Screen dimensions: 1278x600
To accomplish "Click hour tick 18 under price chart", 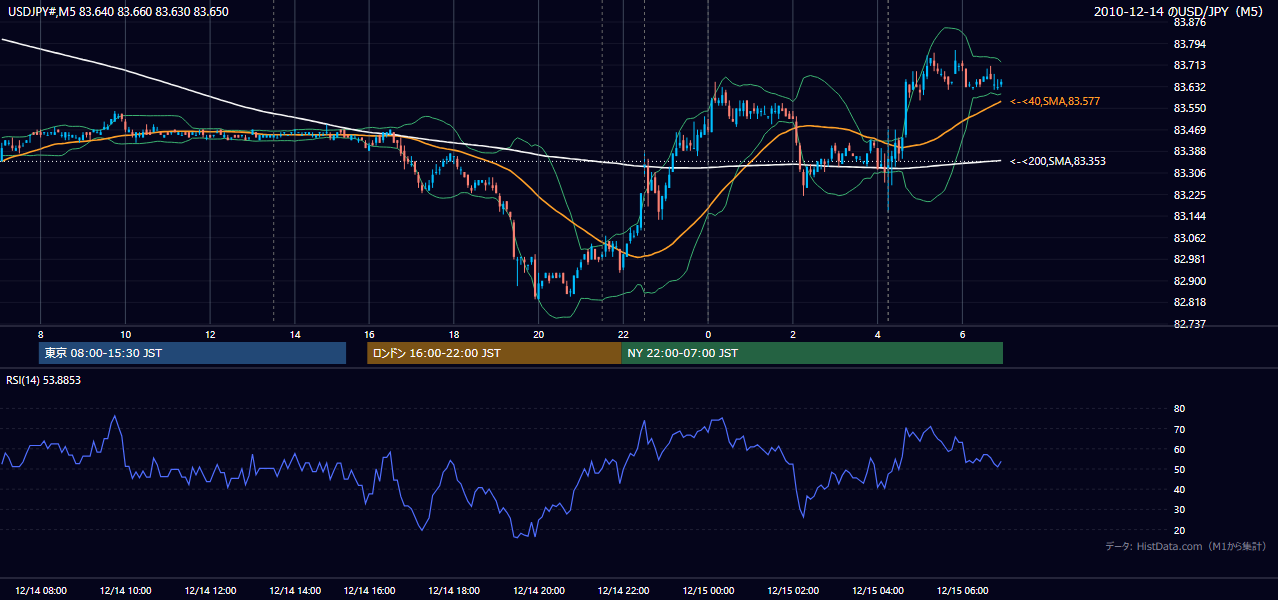I will (x=454, y=334).
